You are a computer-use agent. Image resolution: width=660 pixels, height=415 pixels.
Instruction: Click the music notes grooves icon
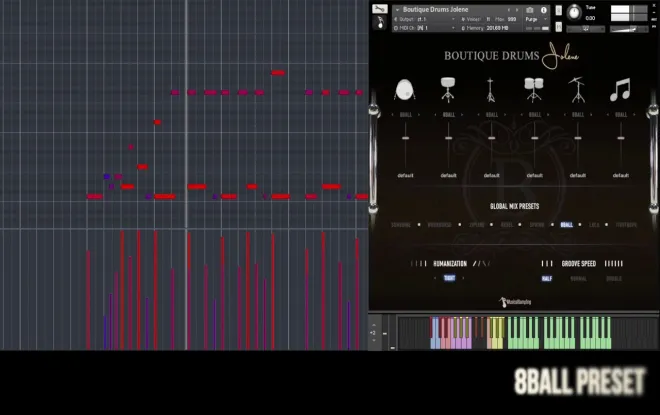pyautogui.click(x=620, y=90)
